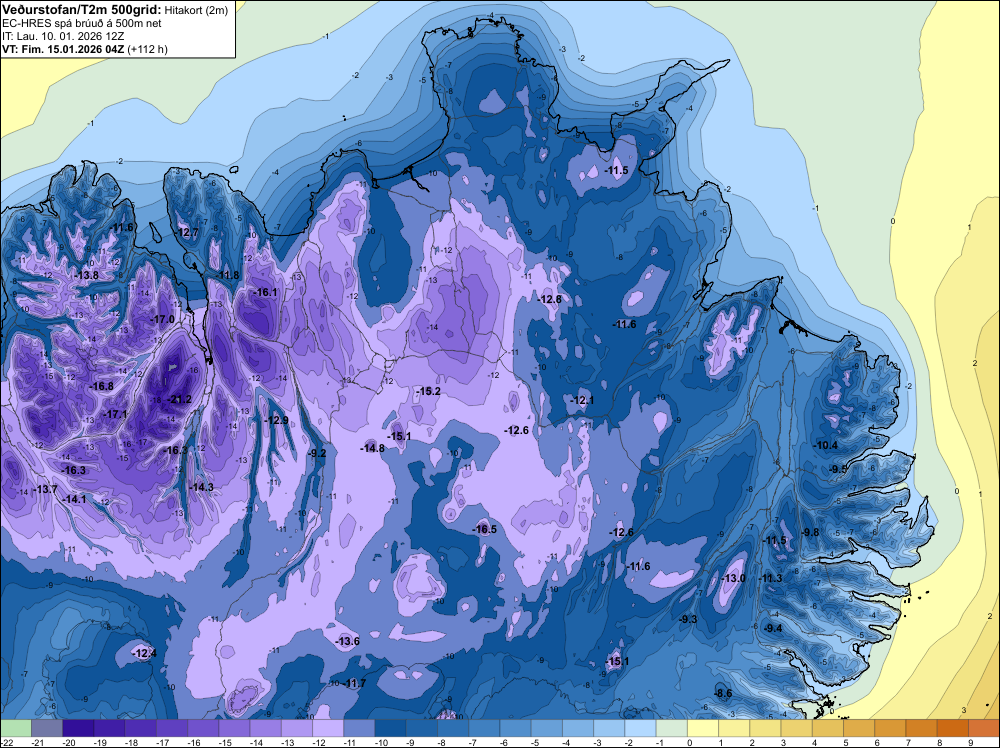Click the -11.7 temperature label

pos(355,684)
